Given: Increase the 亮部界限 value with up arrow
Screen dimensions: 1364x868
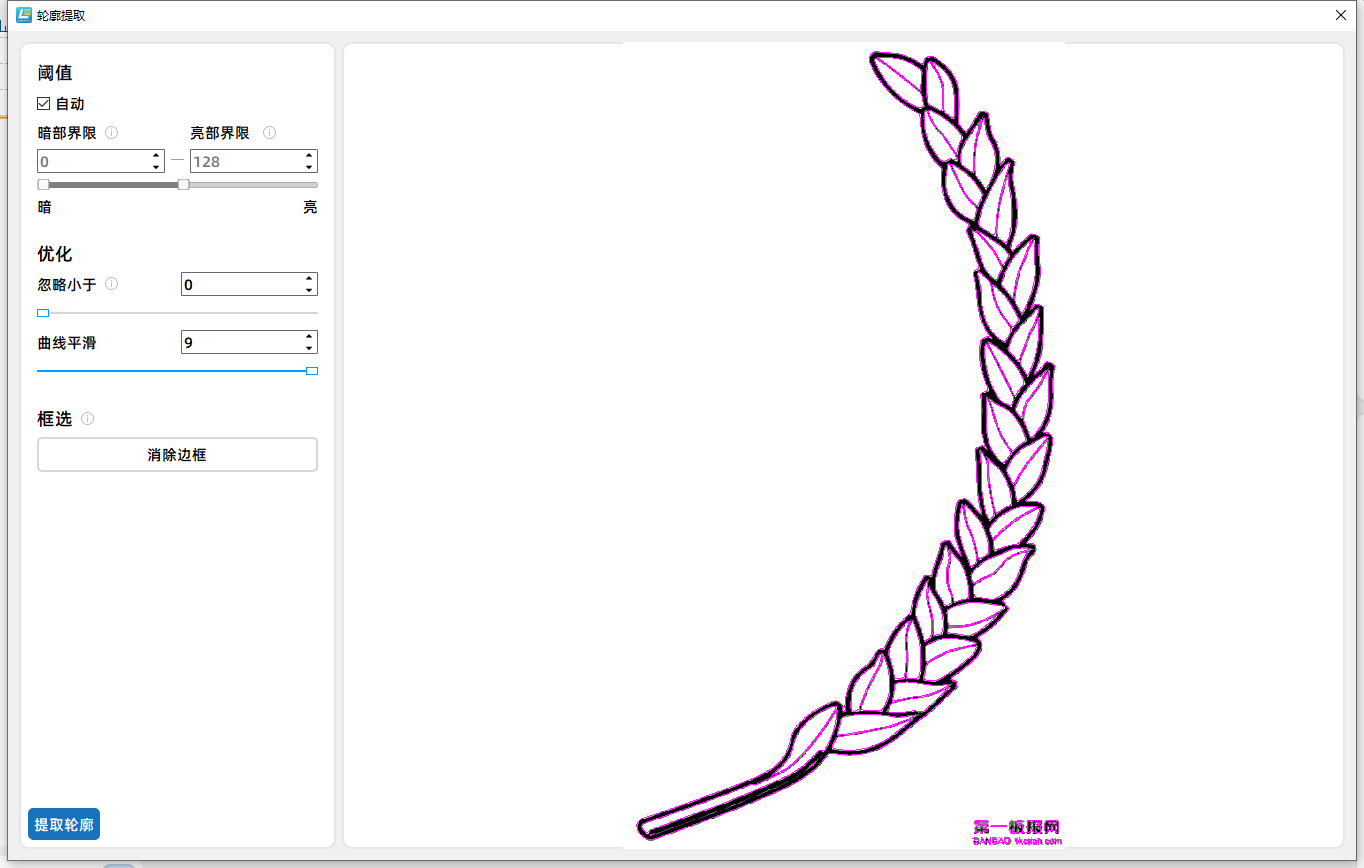Looking at the screenshot, I should tap(309, 155).
